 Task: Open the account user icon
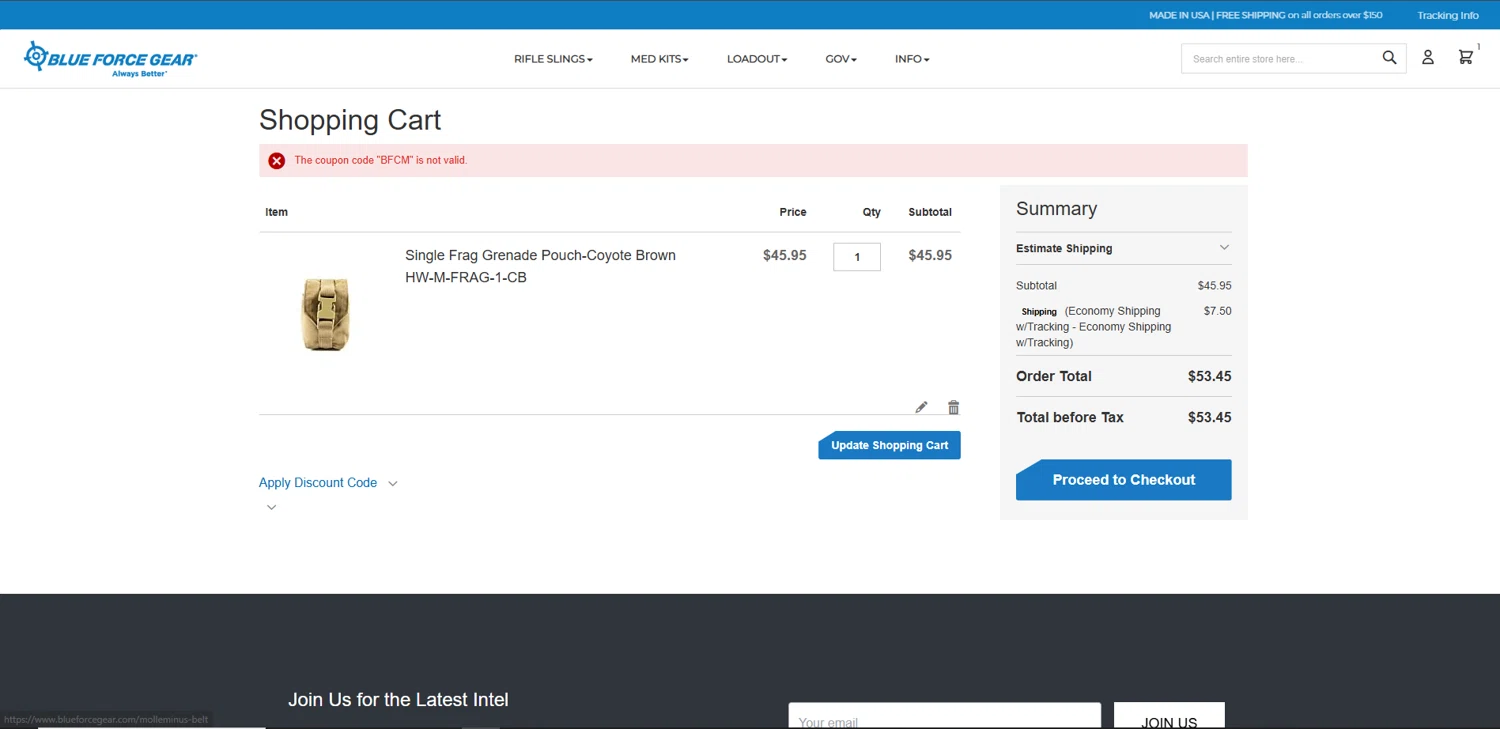pyautogui.click(x=1428, y=58)
